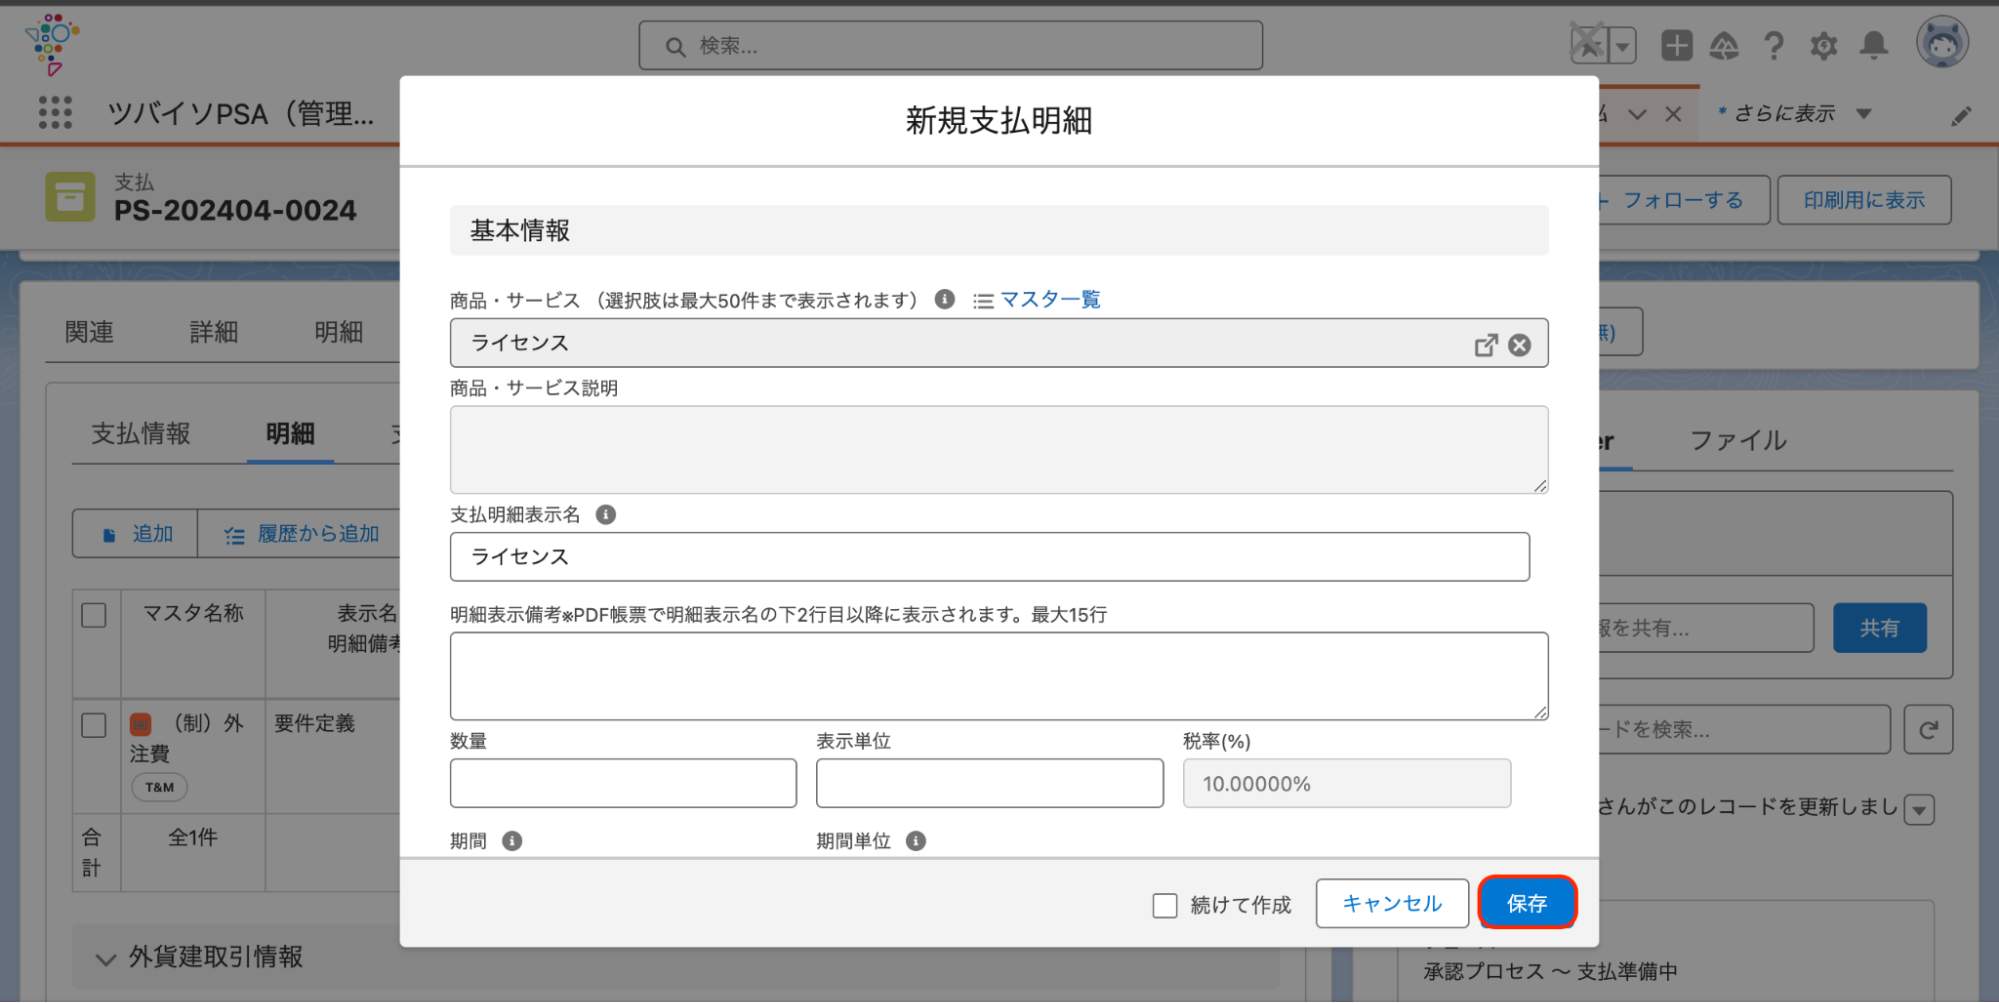Open the Trailhead guidance icon
This screenshot has width=1999, height=1003.
point(1724,45)
